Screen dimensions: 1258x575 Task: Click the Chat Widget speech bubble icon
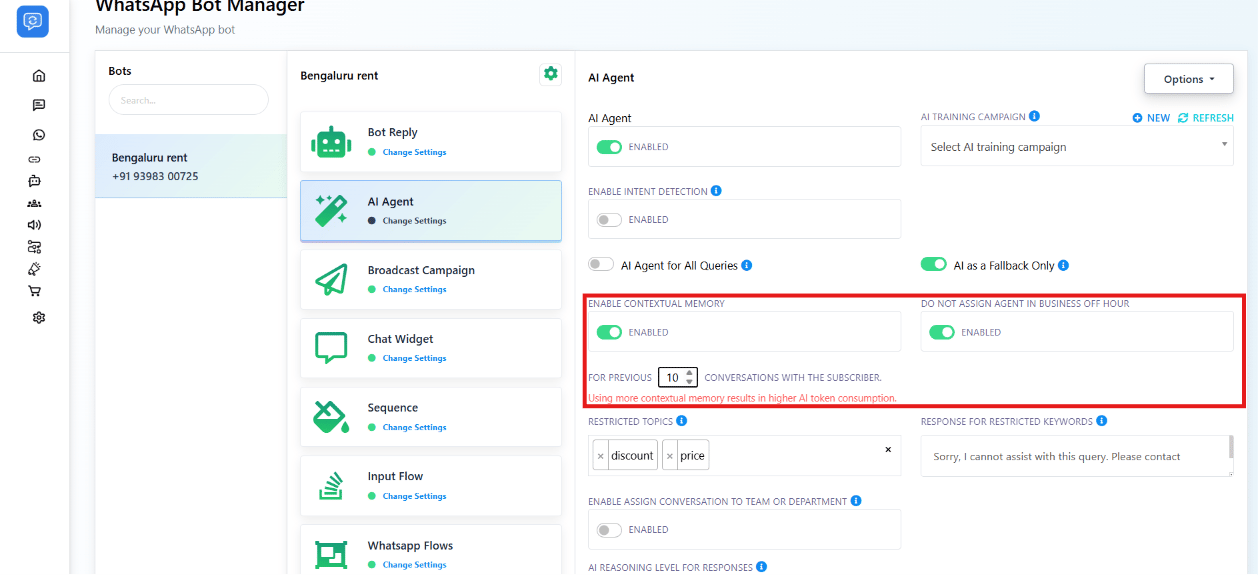(331, 348)
